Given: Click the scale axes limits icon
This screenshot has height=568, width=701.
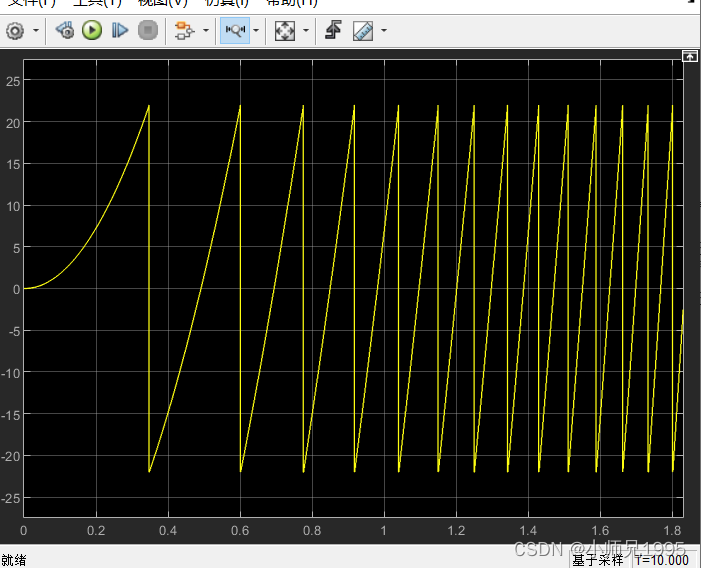Looking at the screenshot, I should [285, 31].
